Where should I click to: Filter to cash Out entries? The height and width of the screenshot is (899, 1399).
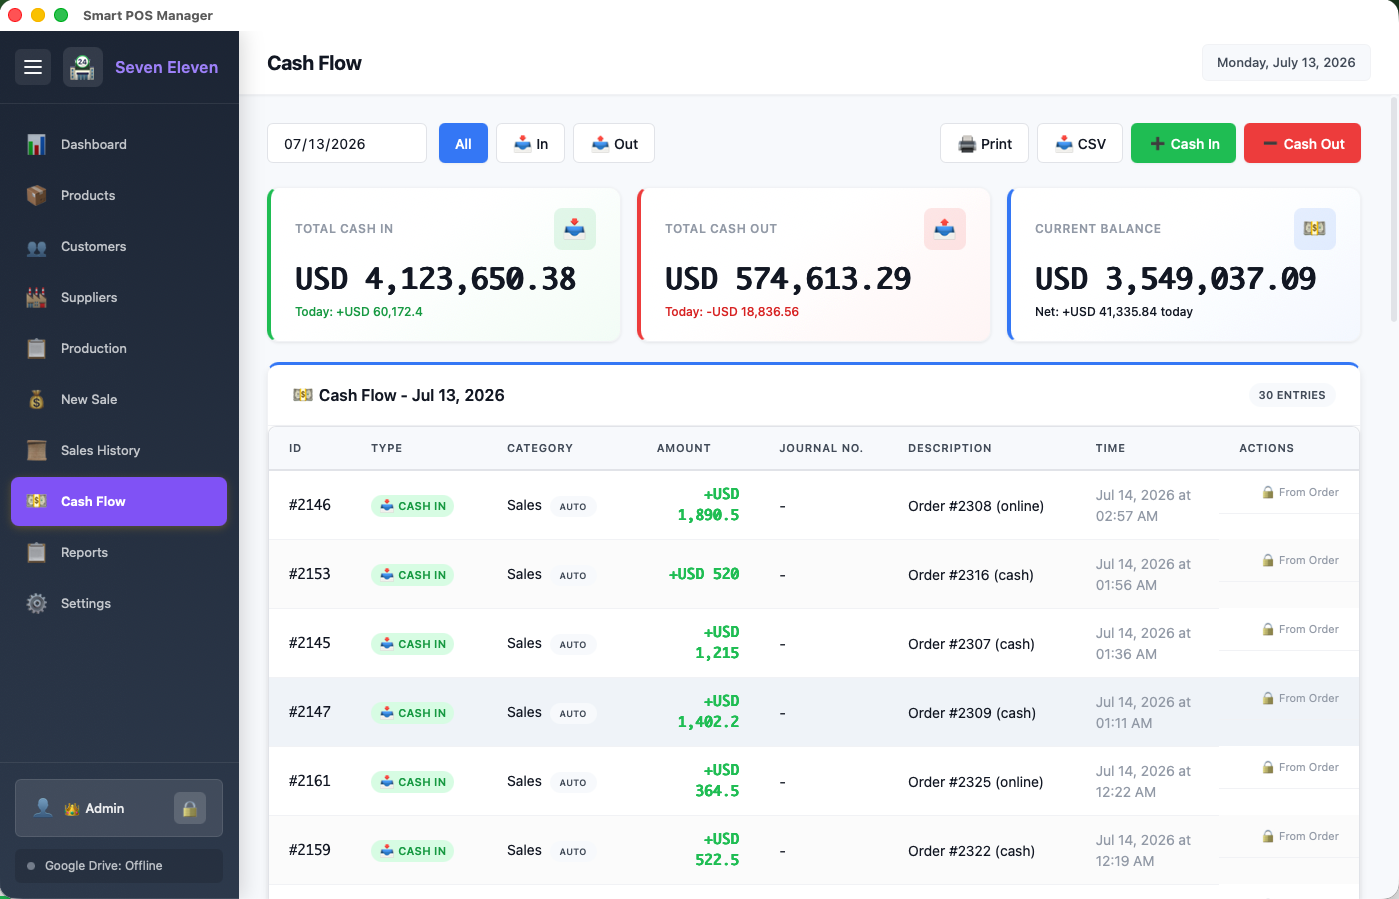click(614, 143)
